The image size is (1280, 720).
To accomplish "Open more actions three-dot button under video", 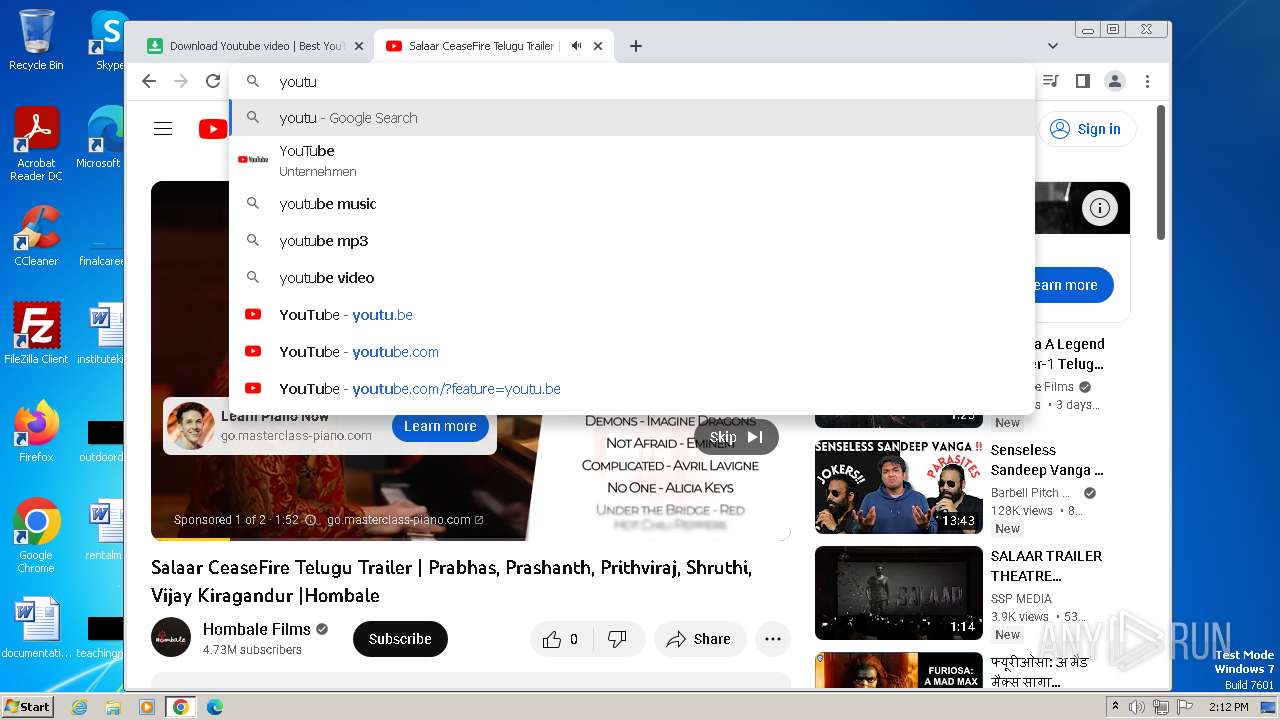I will tap(773, 639).
